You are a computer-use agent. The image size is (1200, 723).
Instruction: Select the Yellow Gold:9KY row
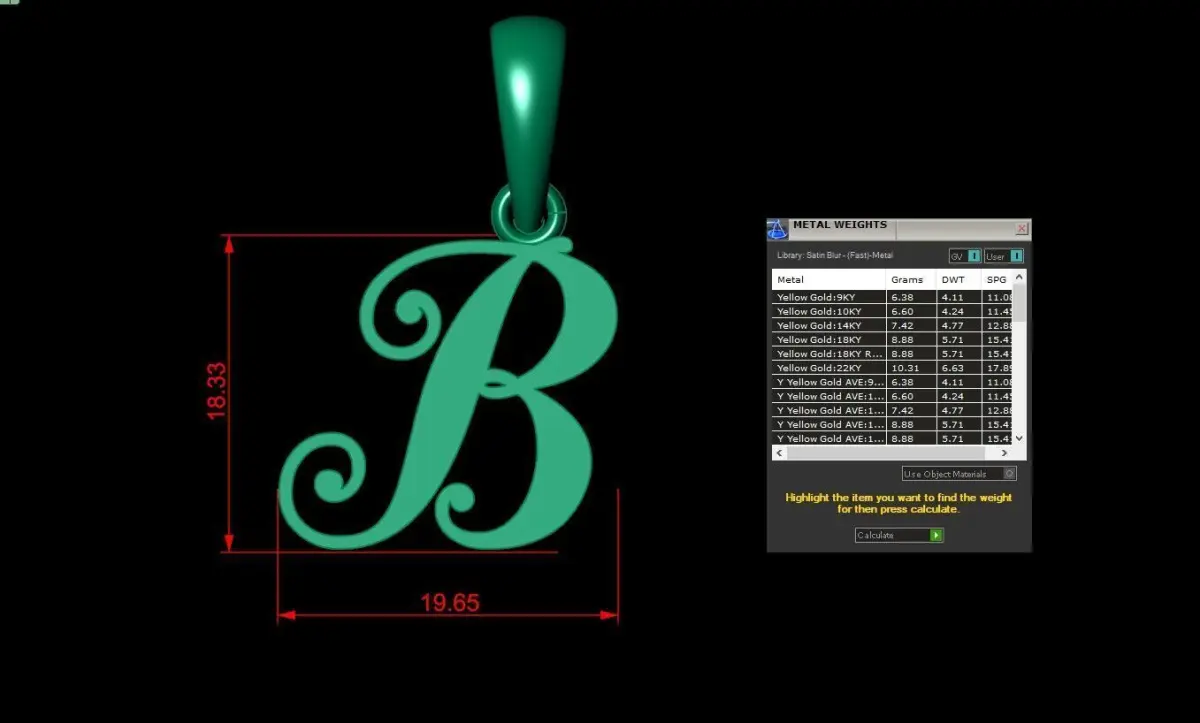pyautogui.click(x=893, y=297)
